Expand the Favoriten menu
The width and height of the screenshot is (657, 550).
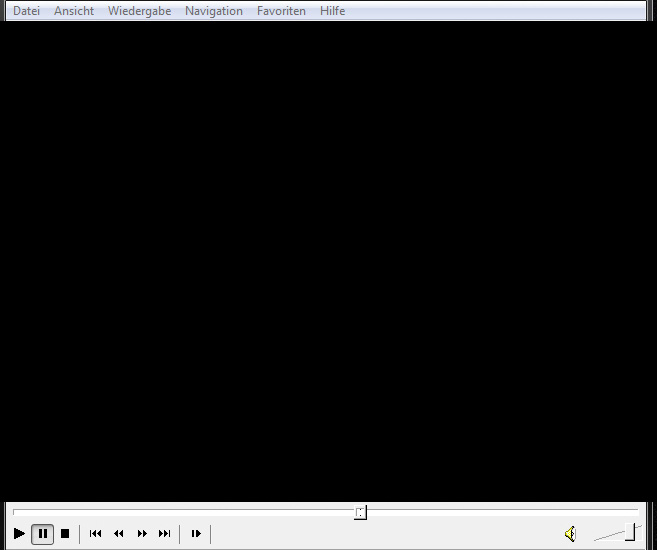pyautogui.click(x=281, y=11)
